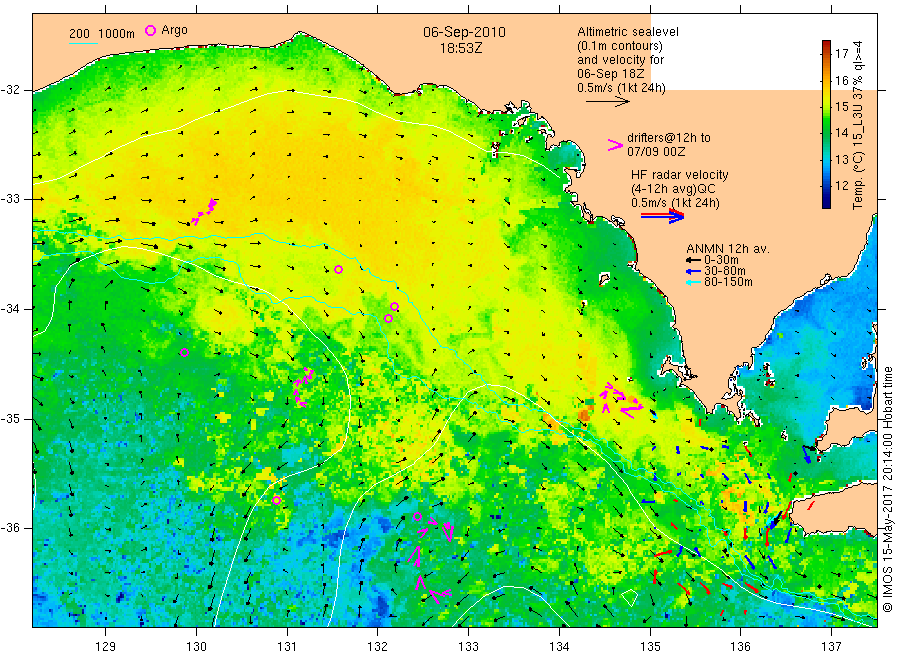Click the longitude axis label 137
The image size is (900, 660).
pyautogui.click(x=831, y=647)
